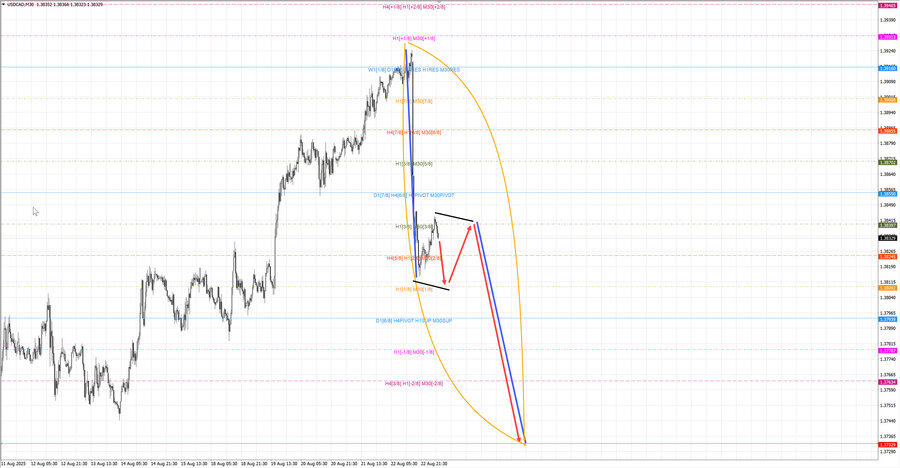
Task: Click the D1[6/8] H4PIVOT H1SUP M30SUP label
Action: [414, 320]
